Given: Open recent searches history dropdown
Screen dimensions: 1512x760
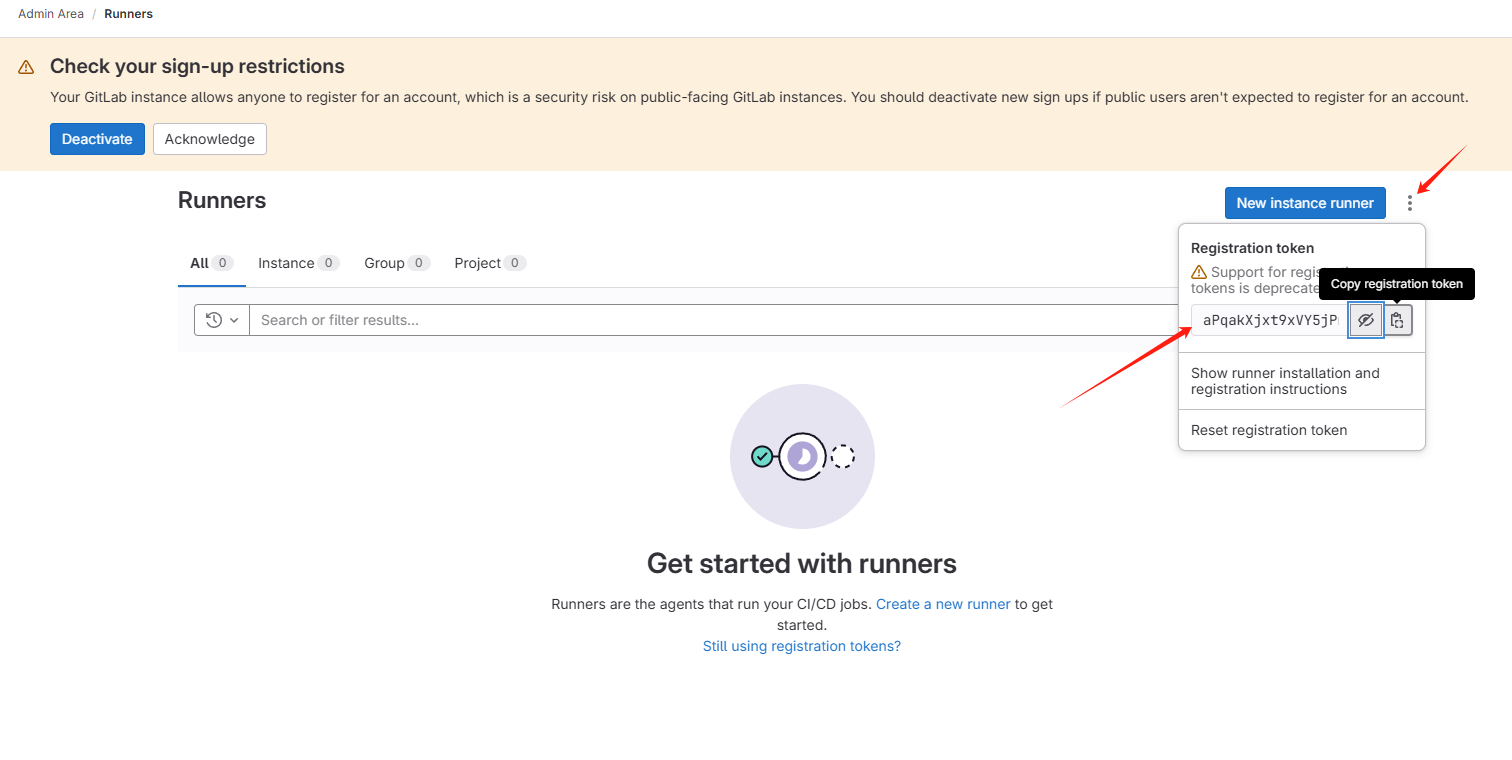Looking at the screenshot, I should coord(222,320).
